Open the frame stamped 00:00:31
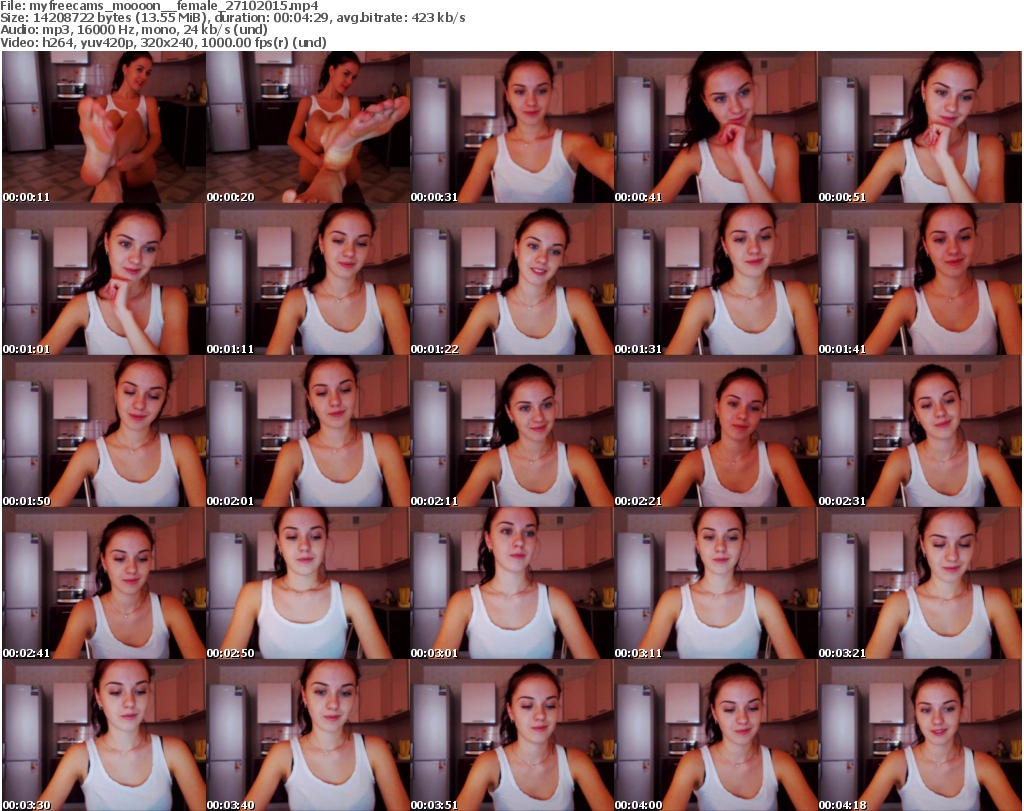Screen dimensions: 1024x811 coord(512,127)
